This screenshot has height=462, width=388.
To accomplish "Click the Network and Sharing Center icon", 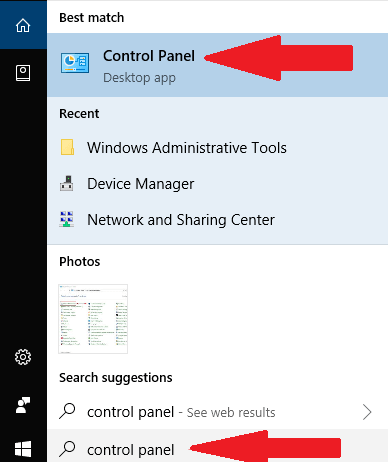I will click(67, 219).
